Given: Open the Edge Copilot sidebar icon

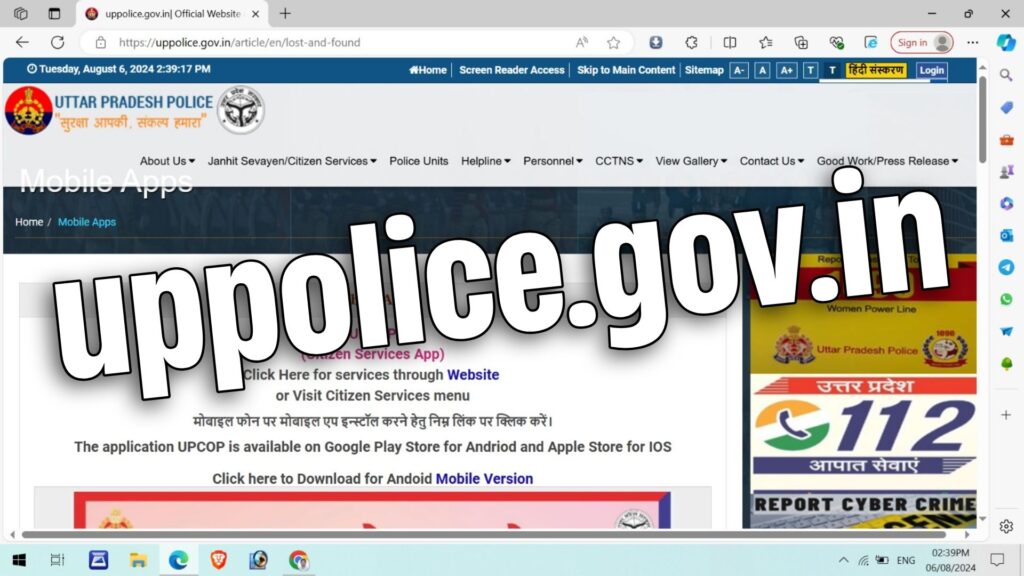Looking at the screenshot, I should [x=1006, y=42].
